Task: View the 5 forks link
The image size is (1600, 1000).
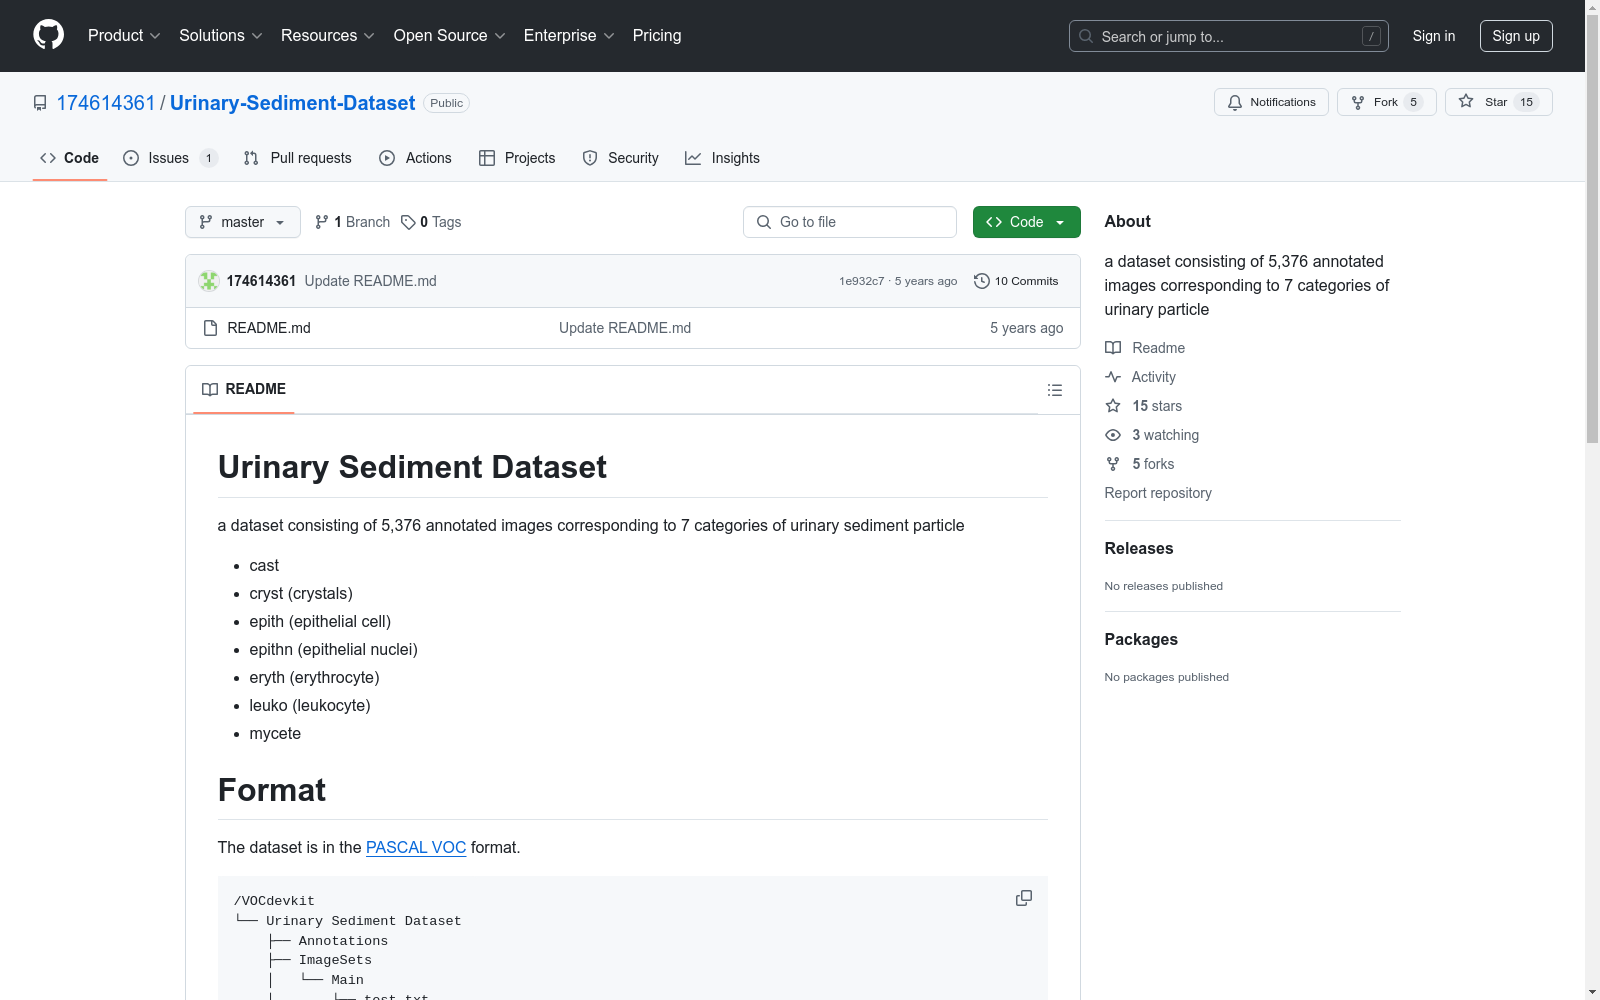Action: tap(1140, 464)
